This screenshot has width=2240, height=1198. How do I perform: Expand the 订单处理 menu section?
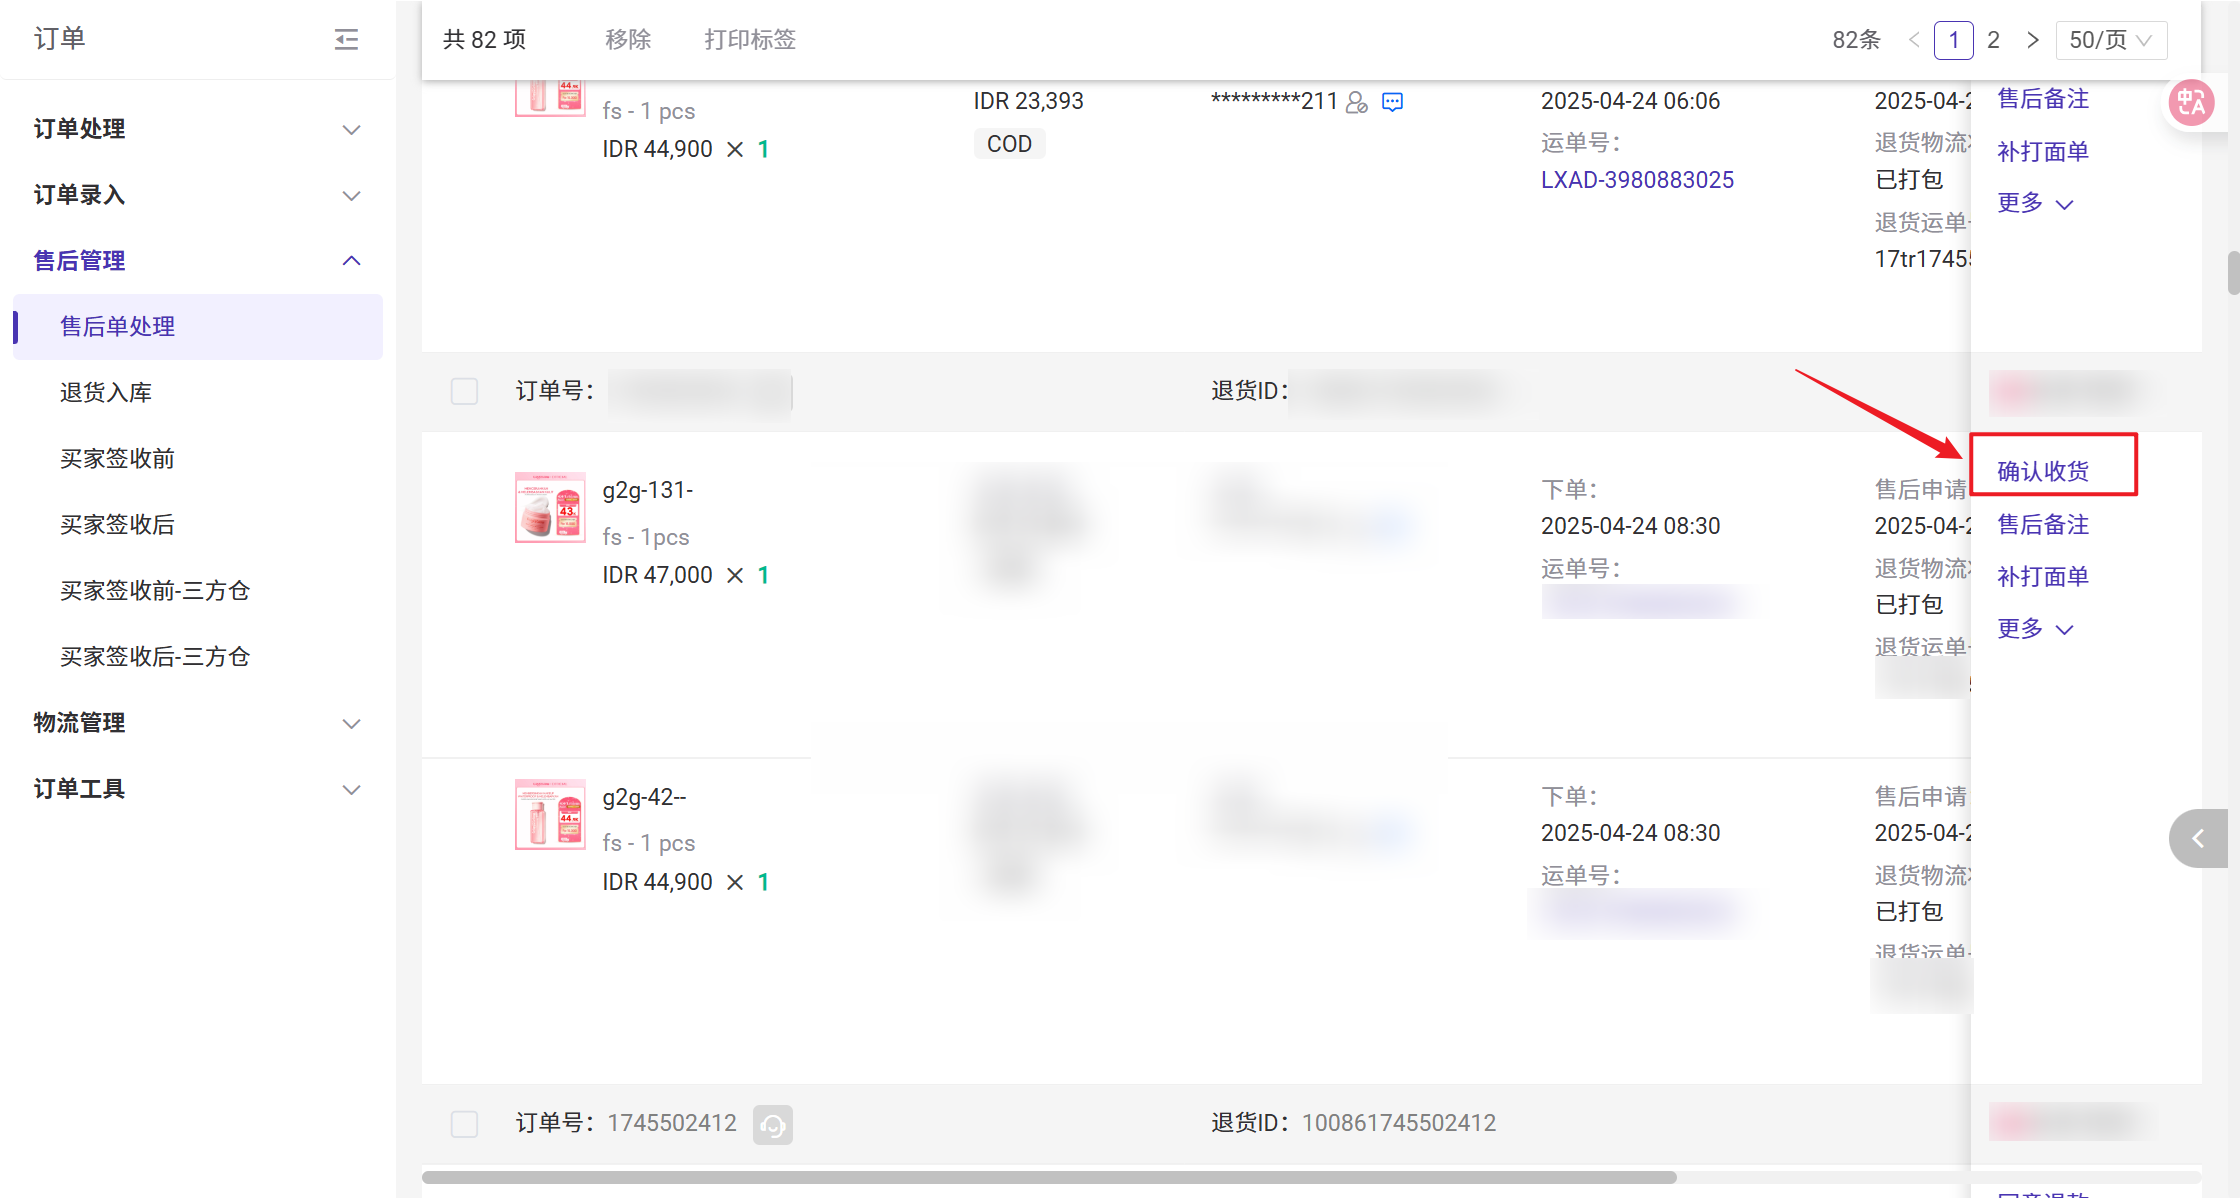point(197,129)
